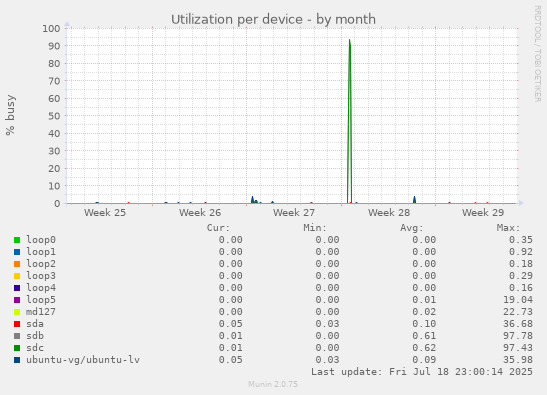This screenshot has width=547, height=395.
Task: Select the loop2 legend label
Action: (x=41, y=264)
